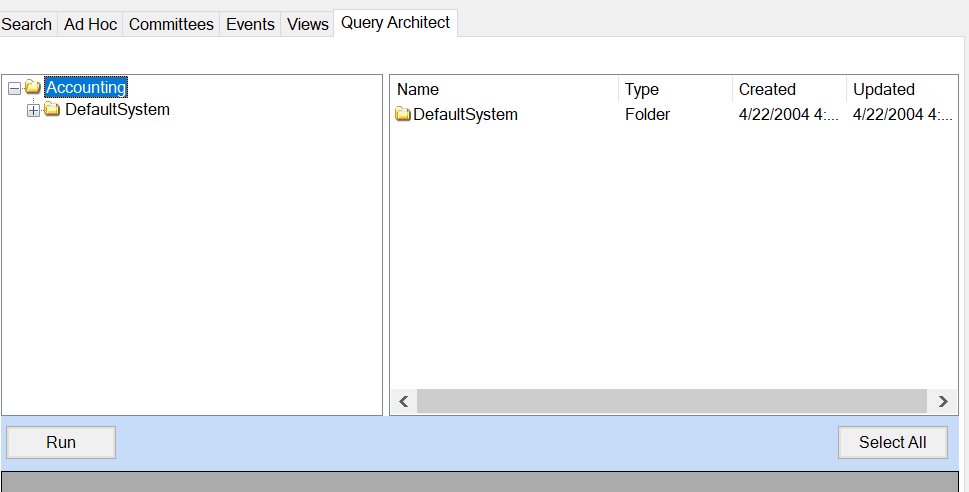The height and width of the screenshot is (492, 969).
Task: Click the DefaultSystem folder icon in the list
Action: (403, 114)
